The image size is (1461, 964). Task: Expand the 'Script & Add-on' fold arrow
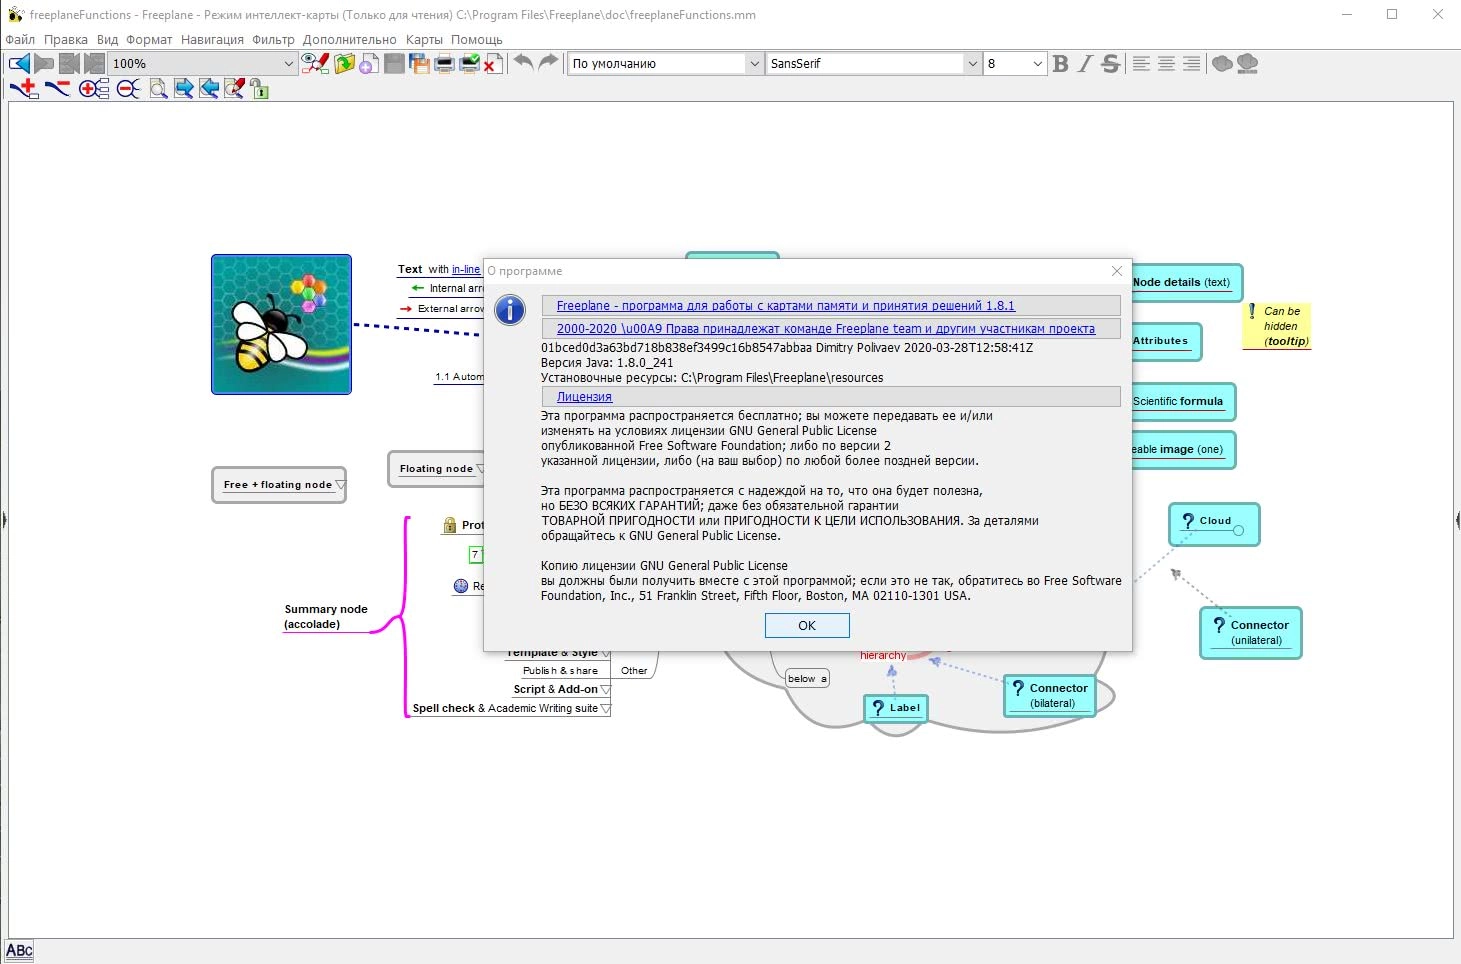[x=605, y=689]
